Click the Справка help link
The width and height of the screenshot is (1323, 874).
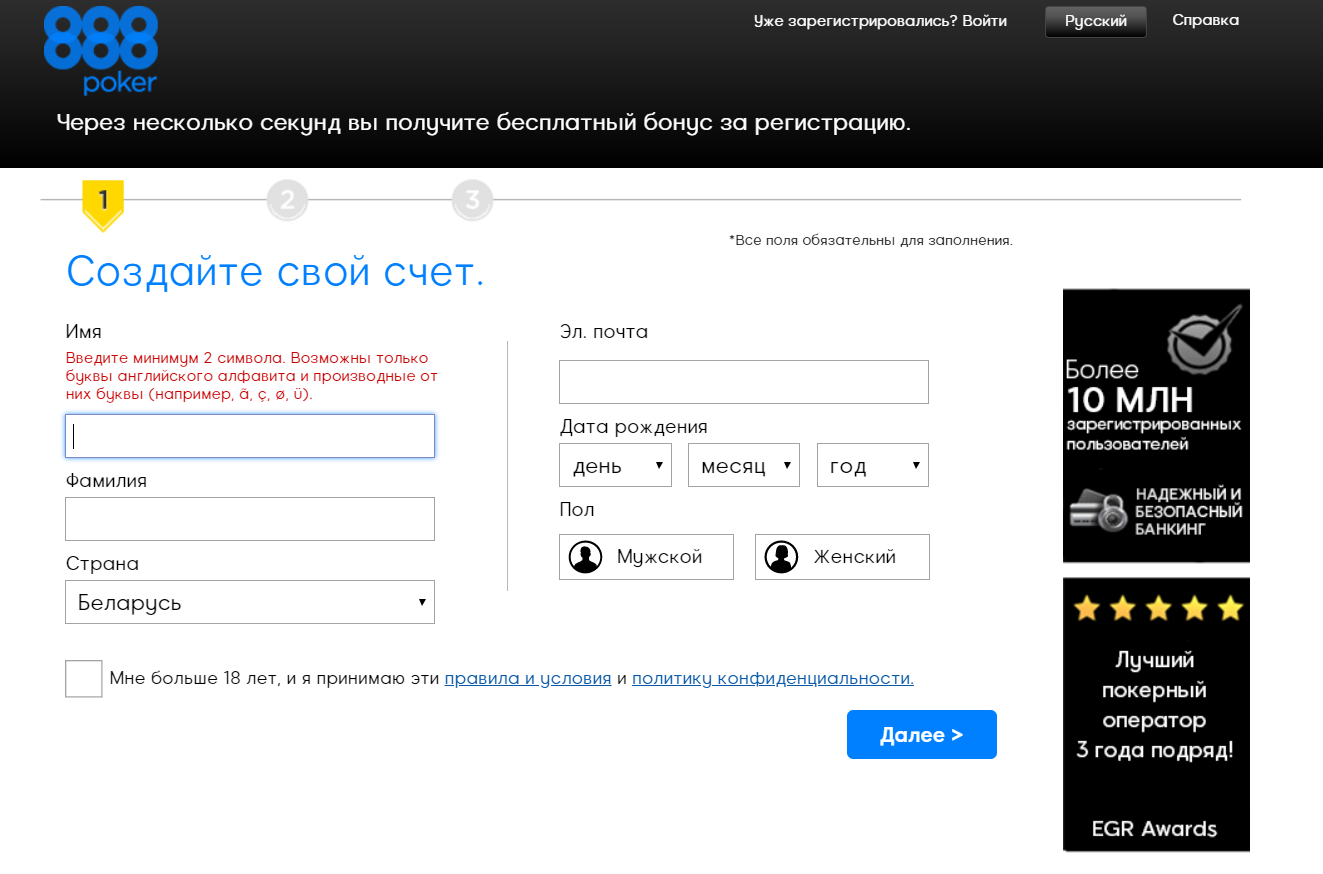(1205, 20)
